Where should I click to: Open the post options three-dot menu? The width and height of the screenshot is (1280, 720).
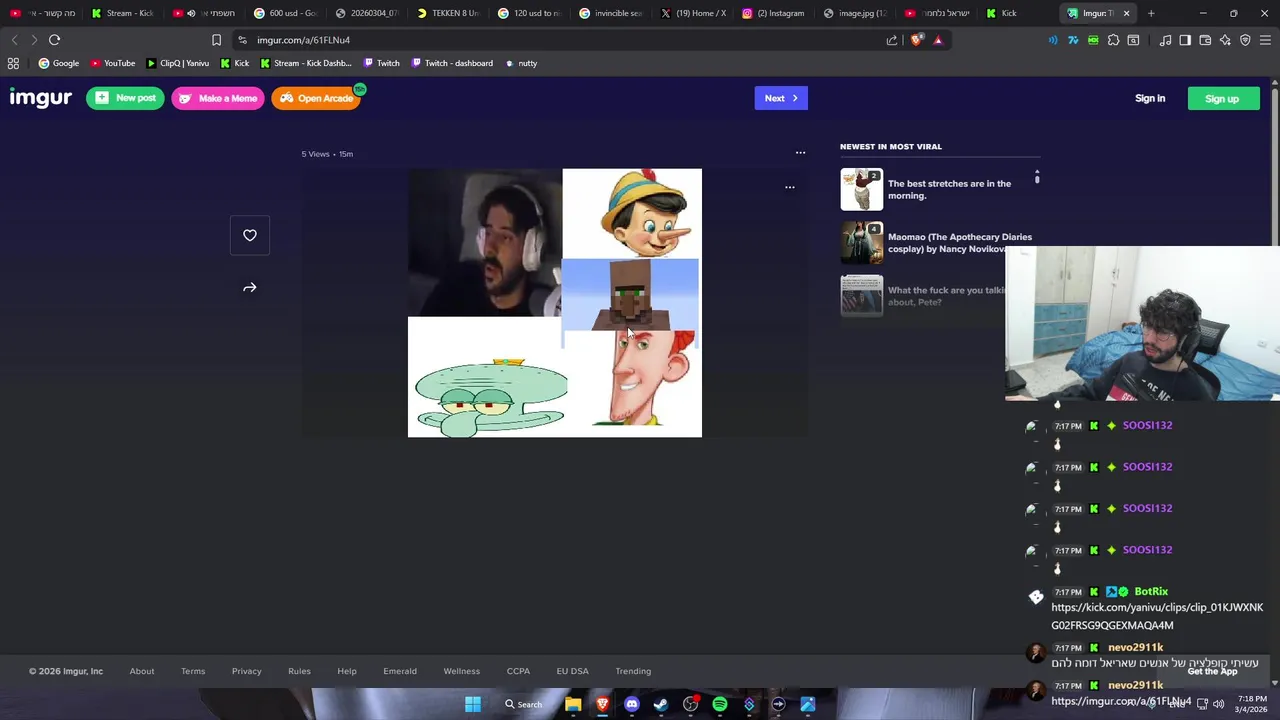(800, 153)
